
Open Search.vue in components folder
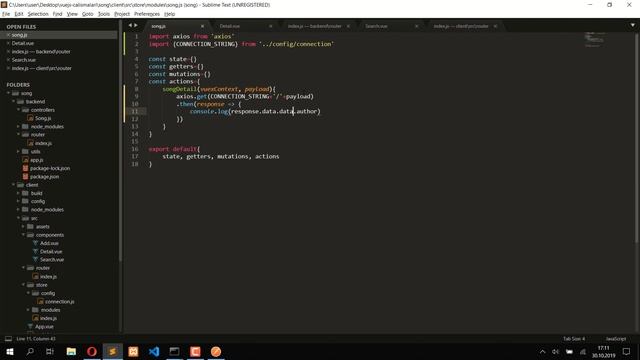point(52,260)
